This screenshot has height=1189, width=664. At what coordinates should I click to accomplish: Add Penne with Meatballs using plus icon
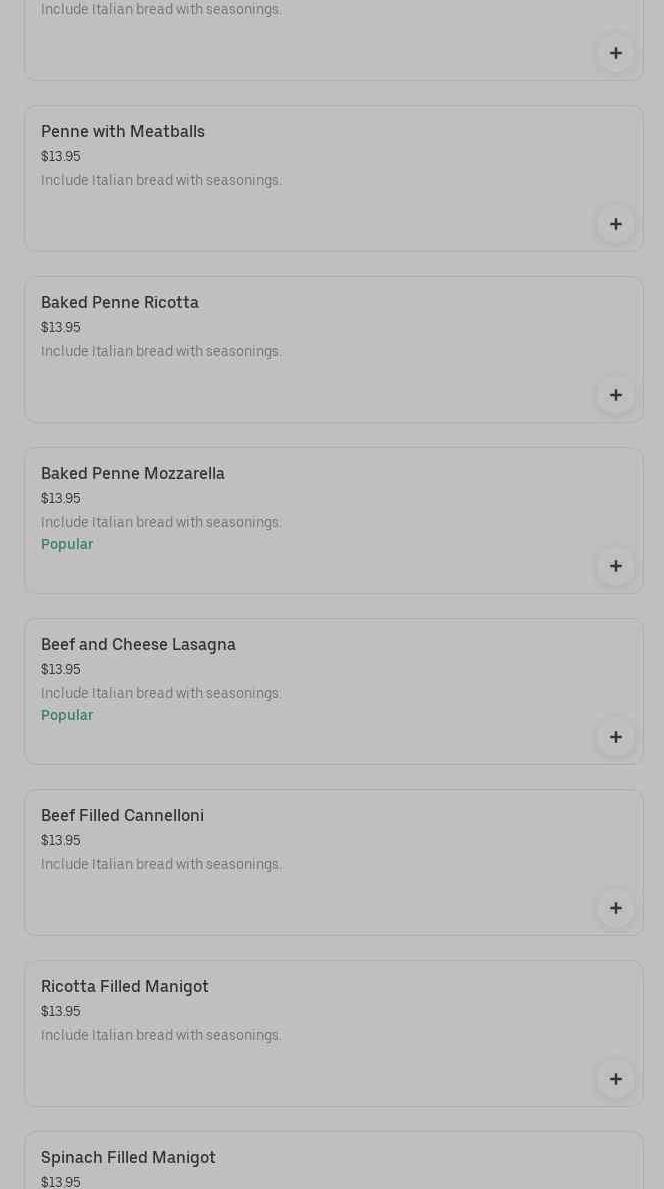[x=615, y=224]
